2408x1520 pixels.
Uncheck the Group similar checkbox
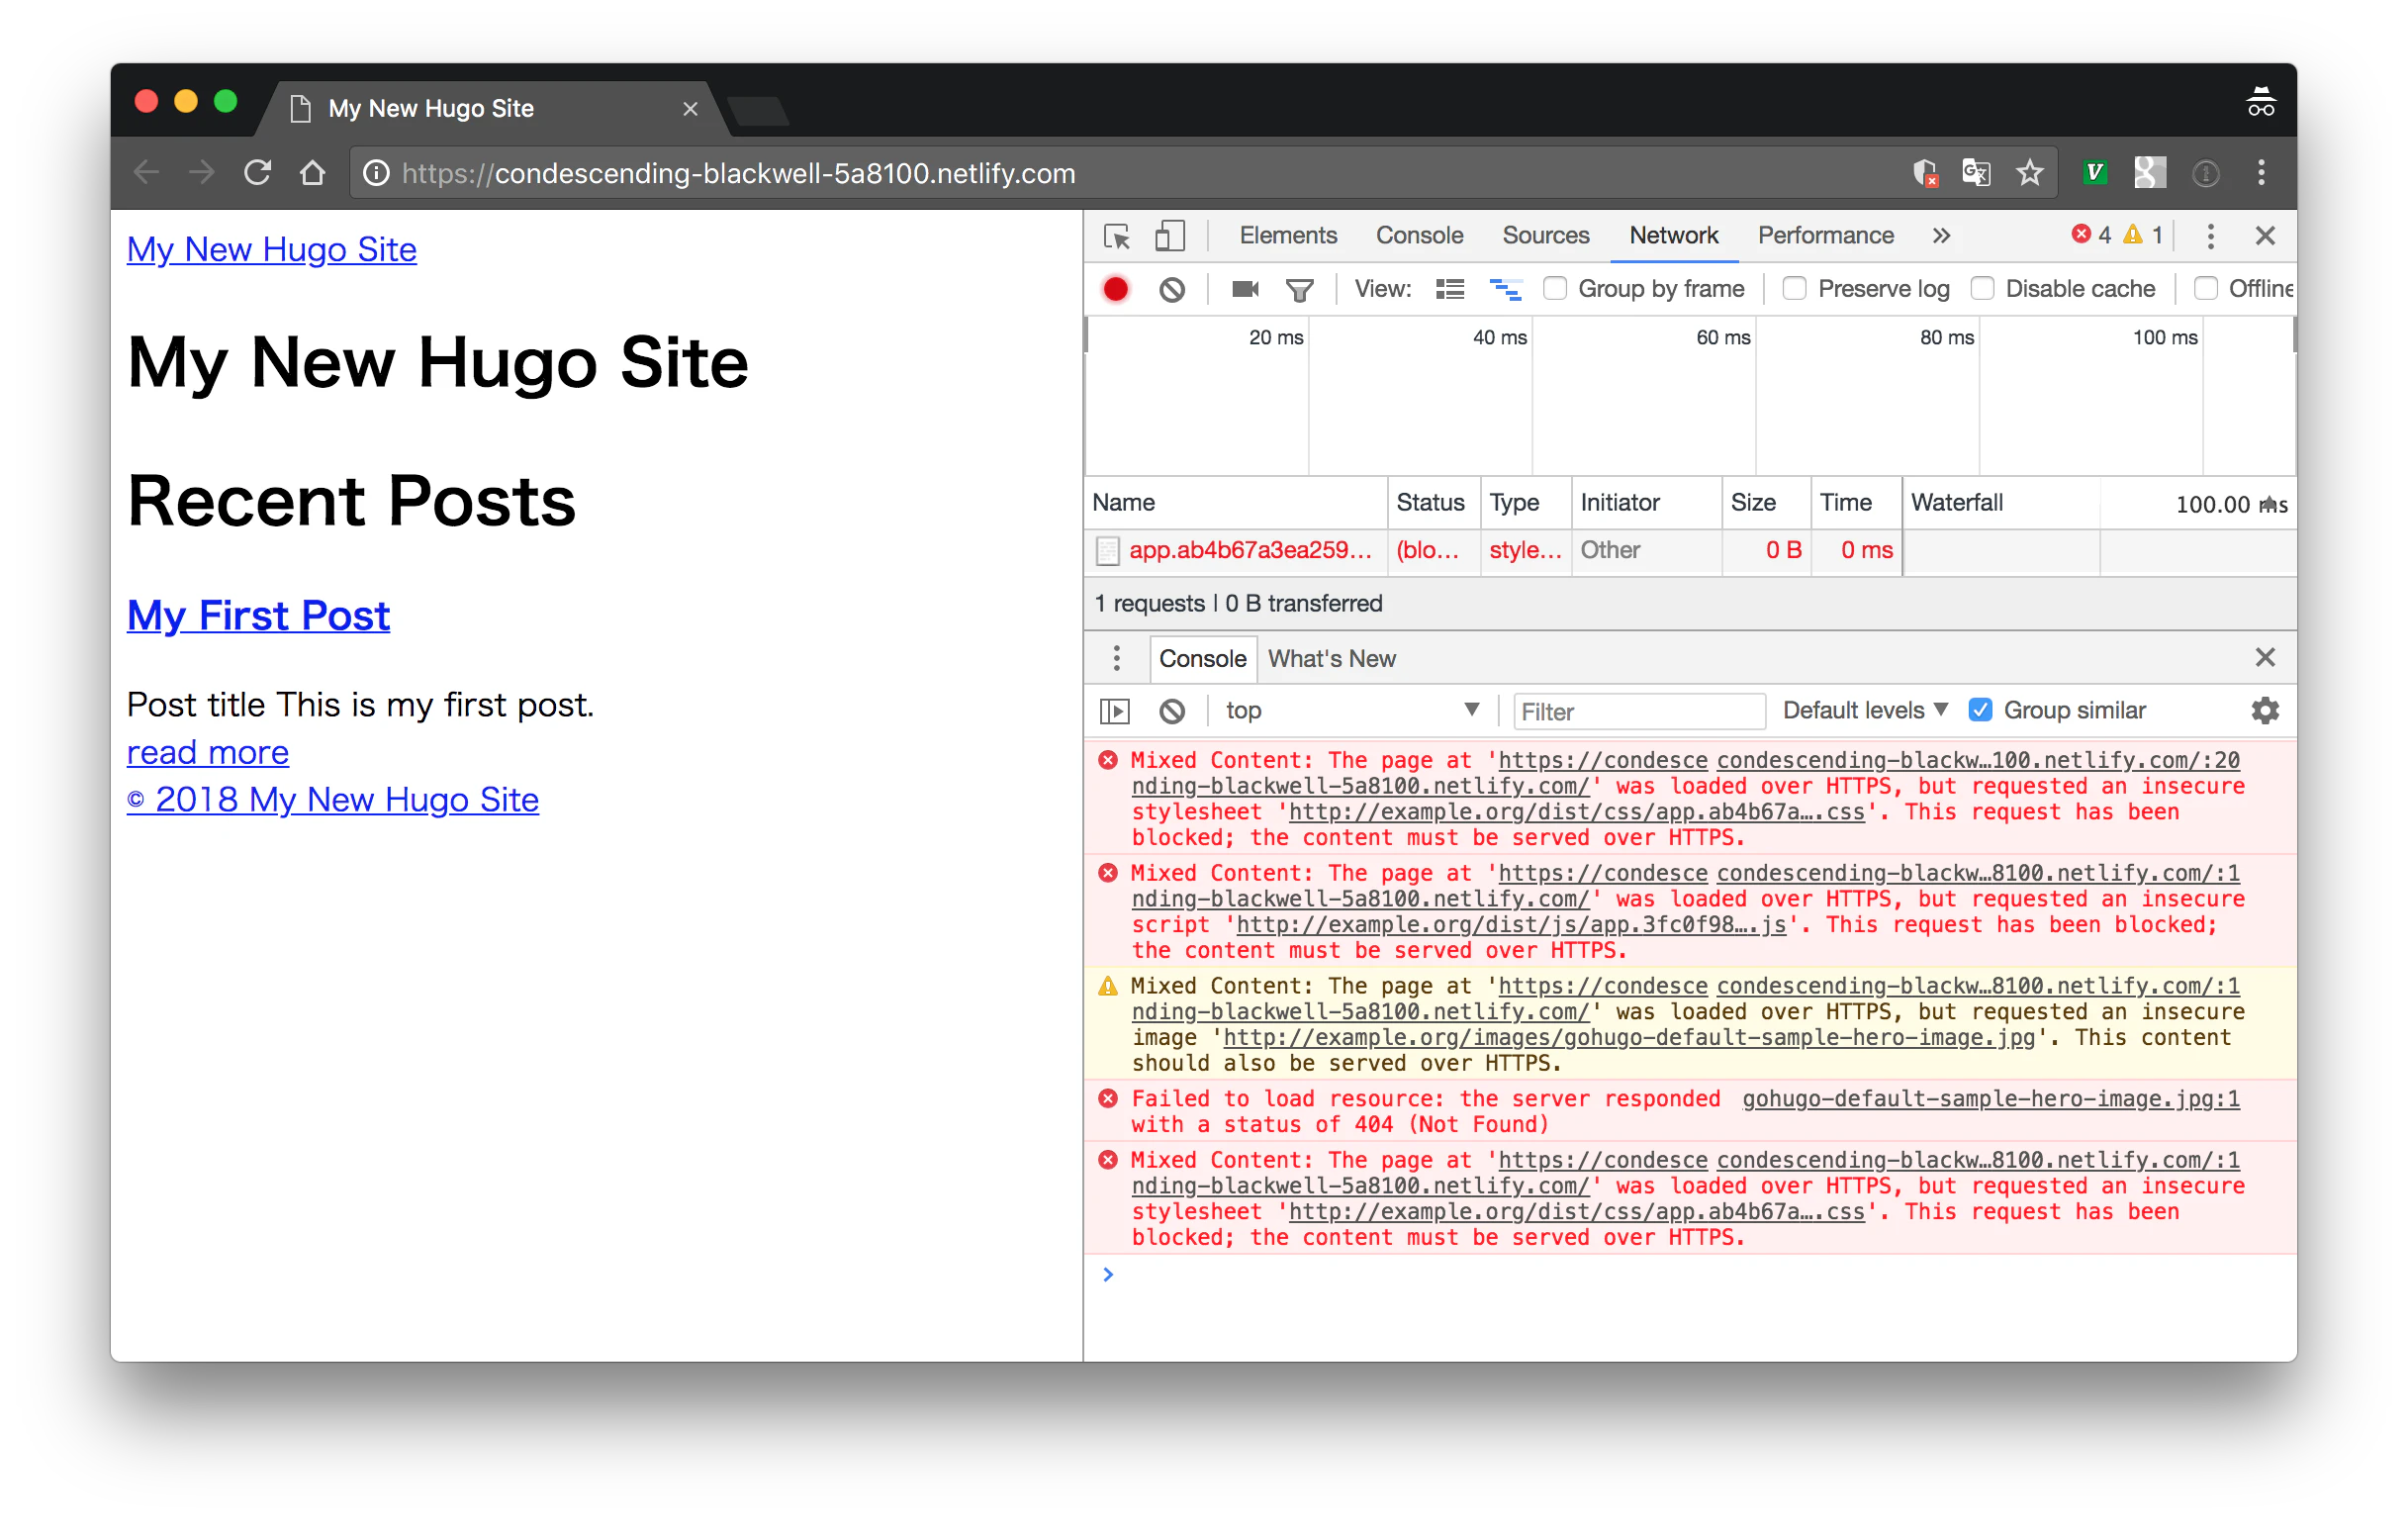(x=1980, y=710)
